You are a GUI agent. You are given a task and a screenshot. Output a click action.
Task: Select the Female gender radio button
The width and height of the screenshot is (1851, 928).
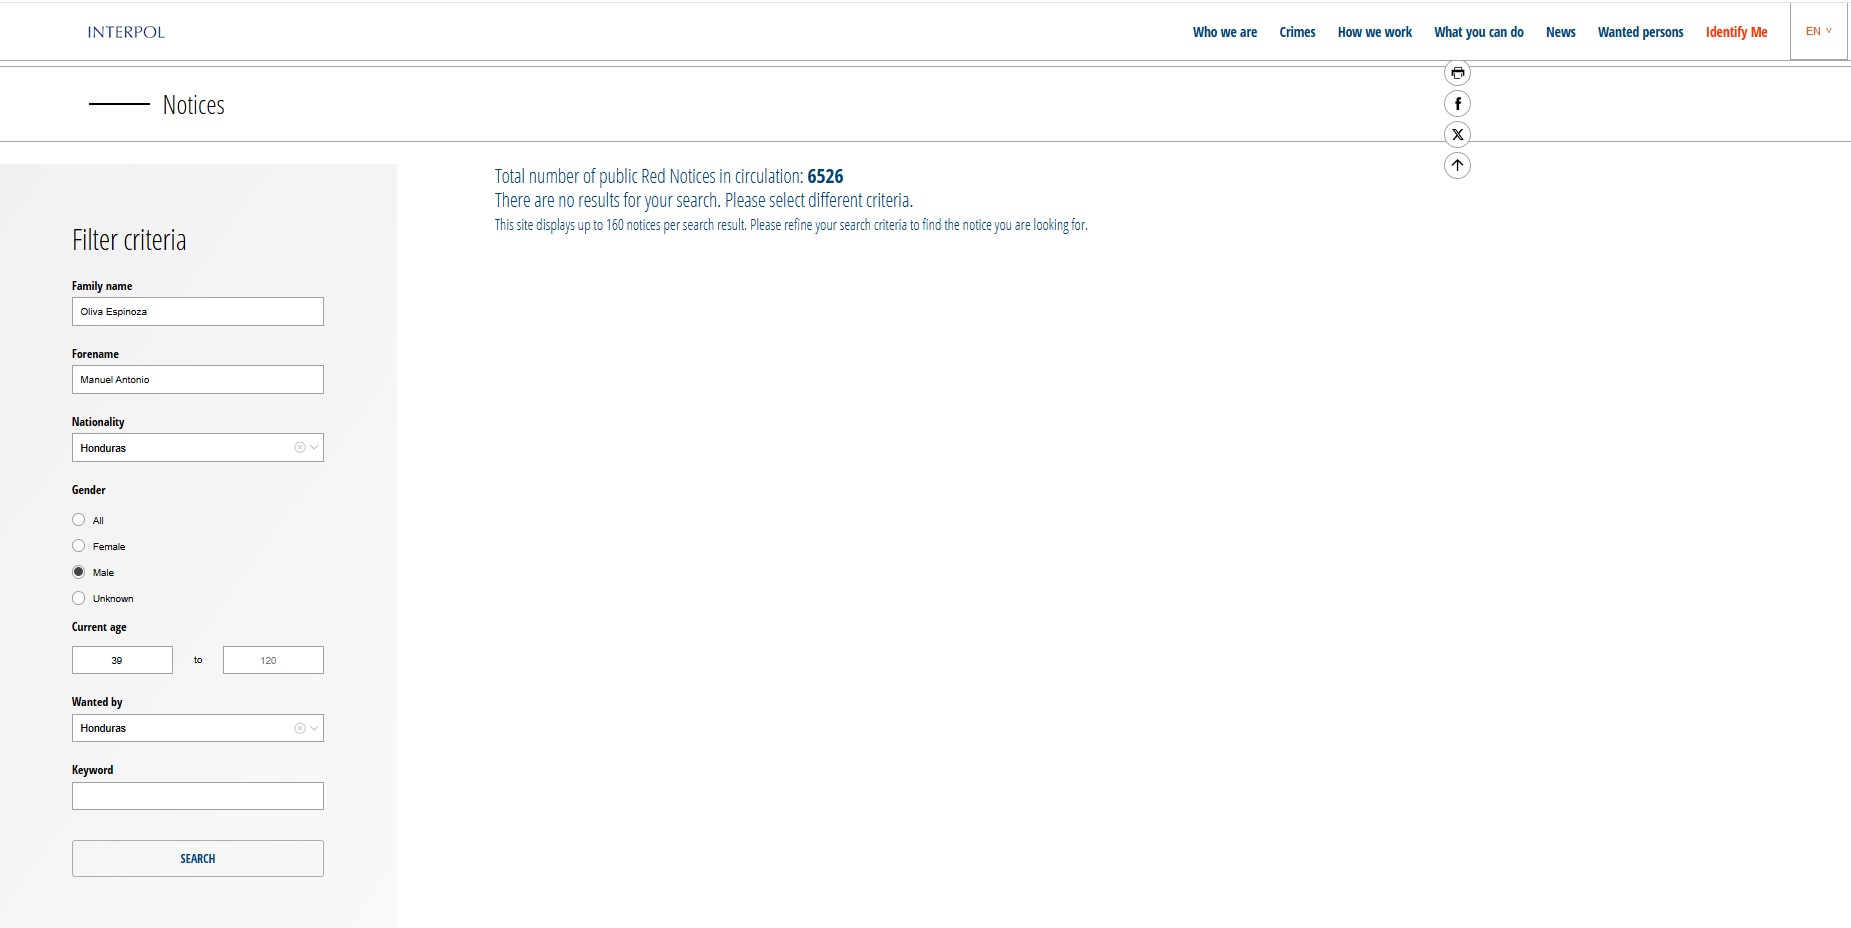click(x=79, y=546)
